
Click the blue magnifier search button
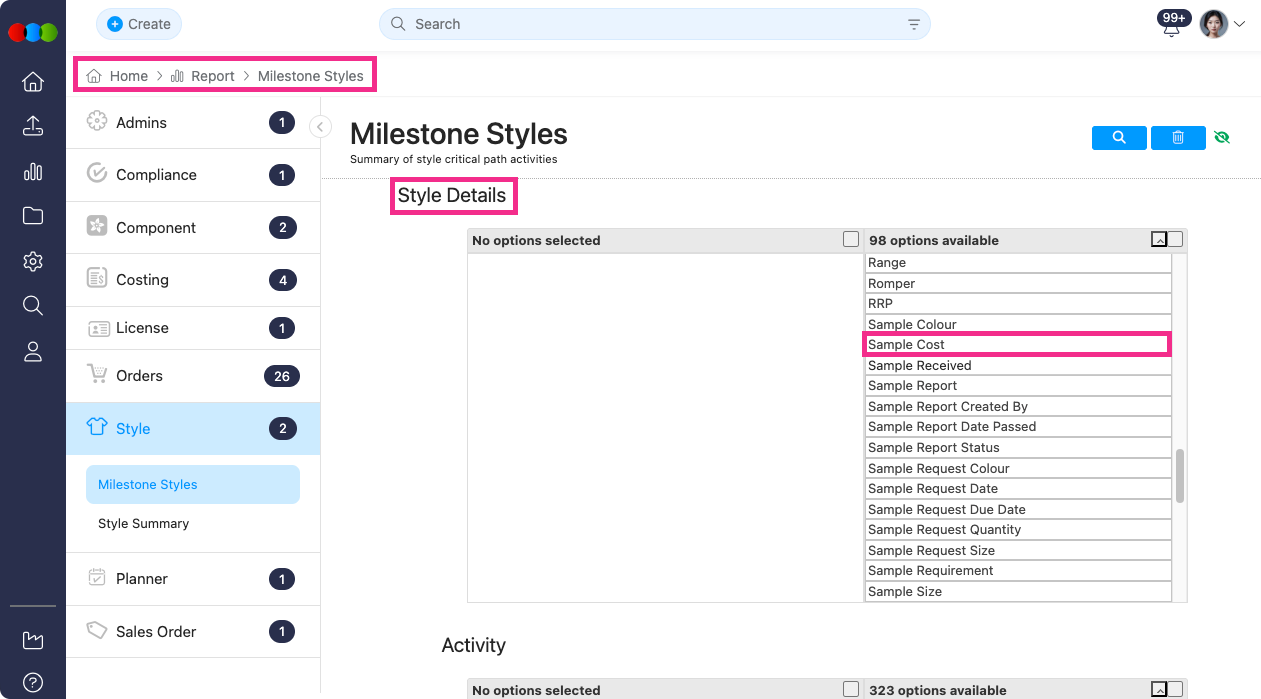point(1119,138)
